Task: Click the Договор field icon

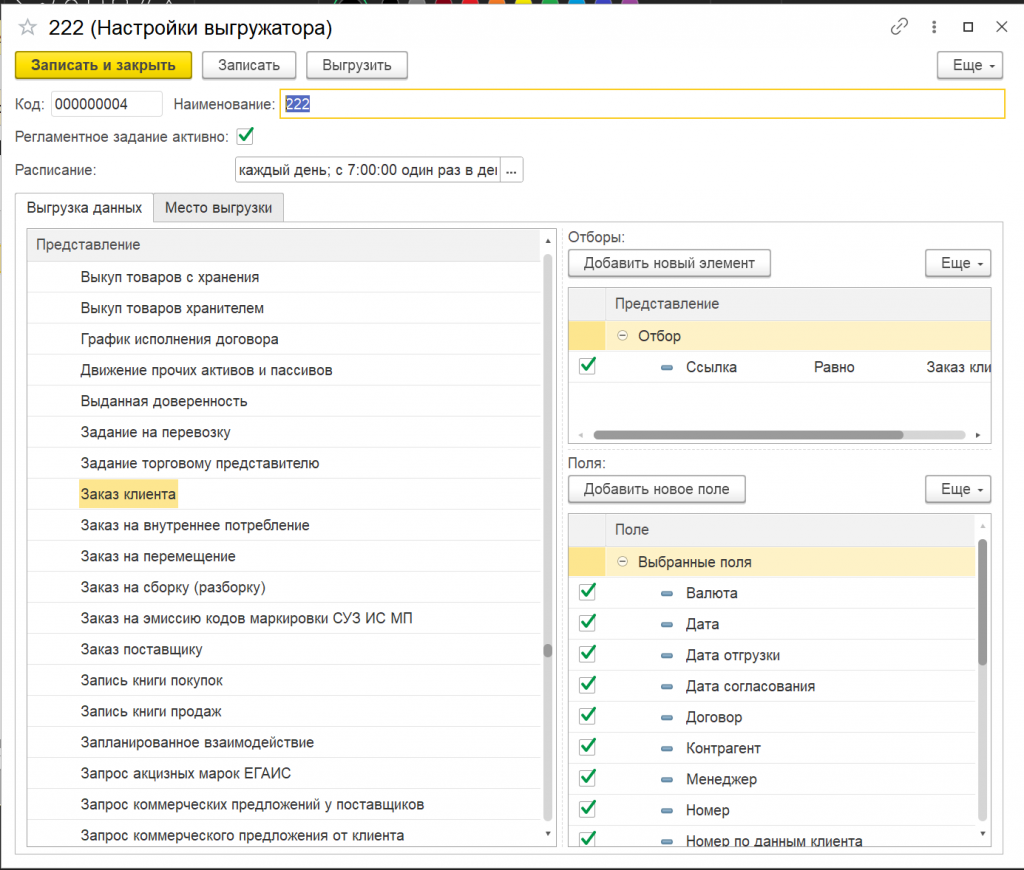Action: pos(668,717)
